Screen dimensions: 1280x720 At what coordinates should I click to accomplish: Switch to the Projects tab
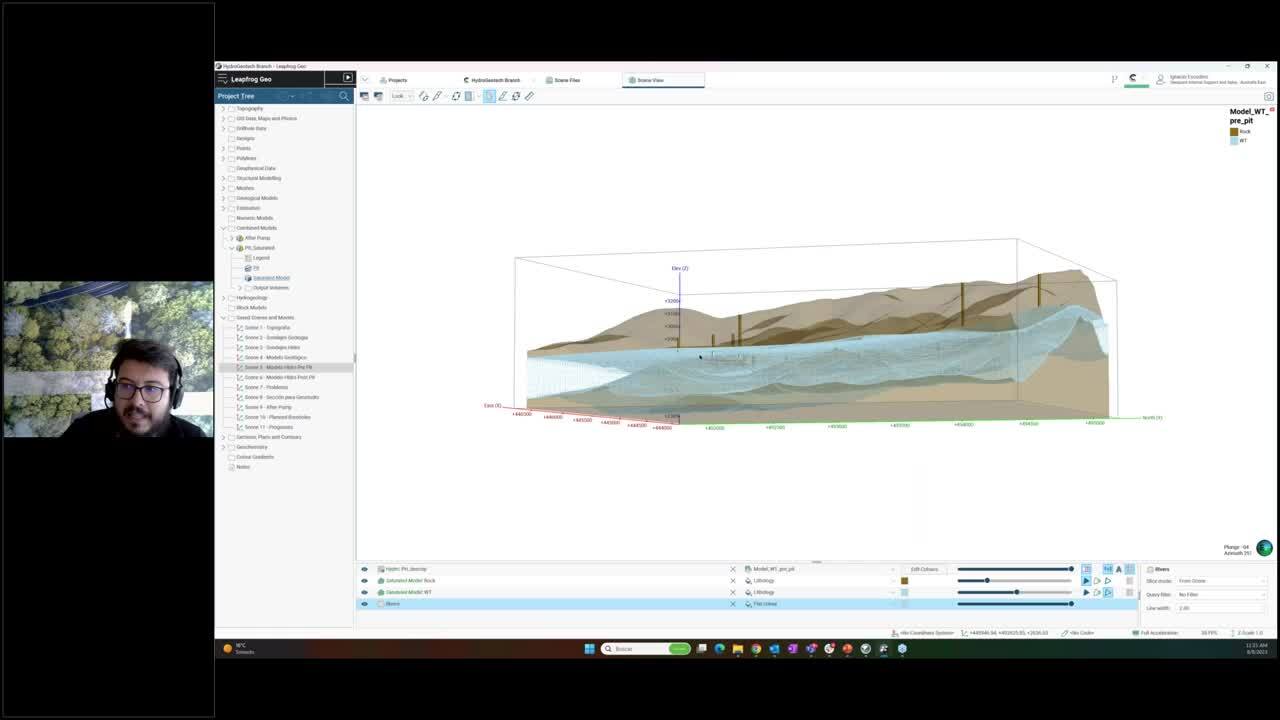pos(394,80)
